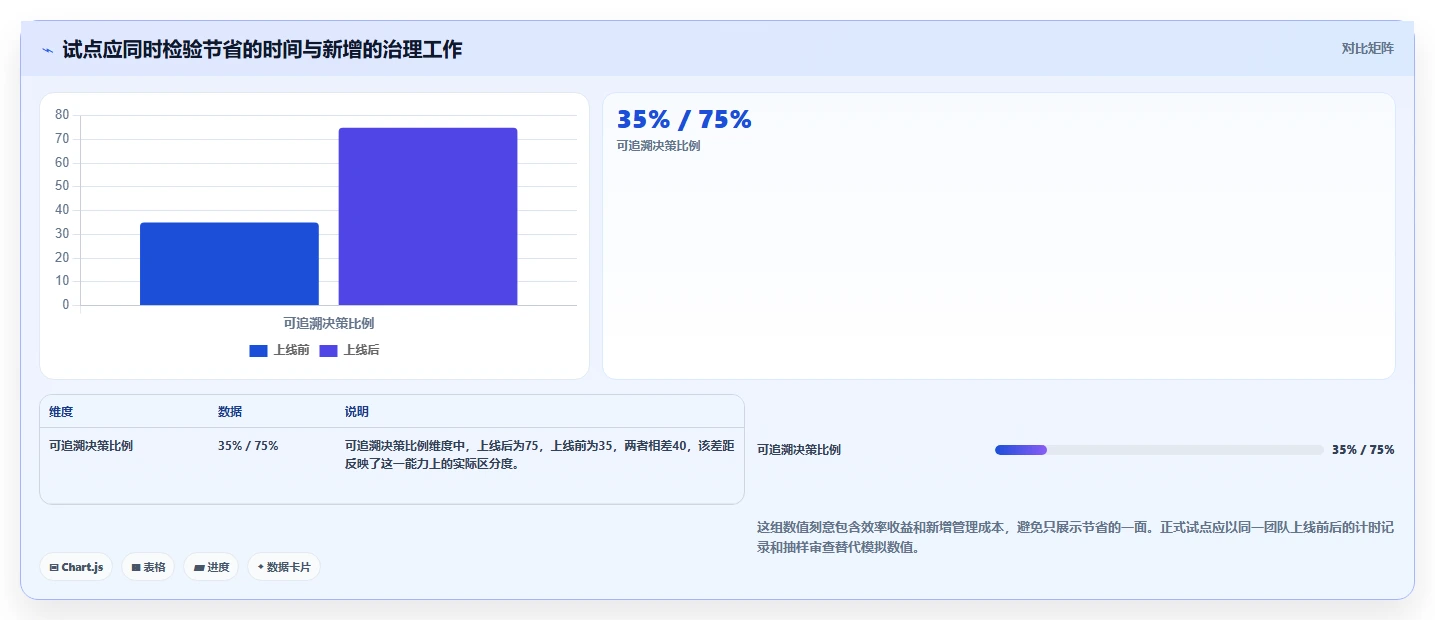
Task: Click the 35% / 75% value after progress bar
Action: click(1363, 450)
